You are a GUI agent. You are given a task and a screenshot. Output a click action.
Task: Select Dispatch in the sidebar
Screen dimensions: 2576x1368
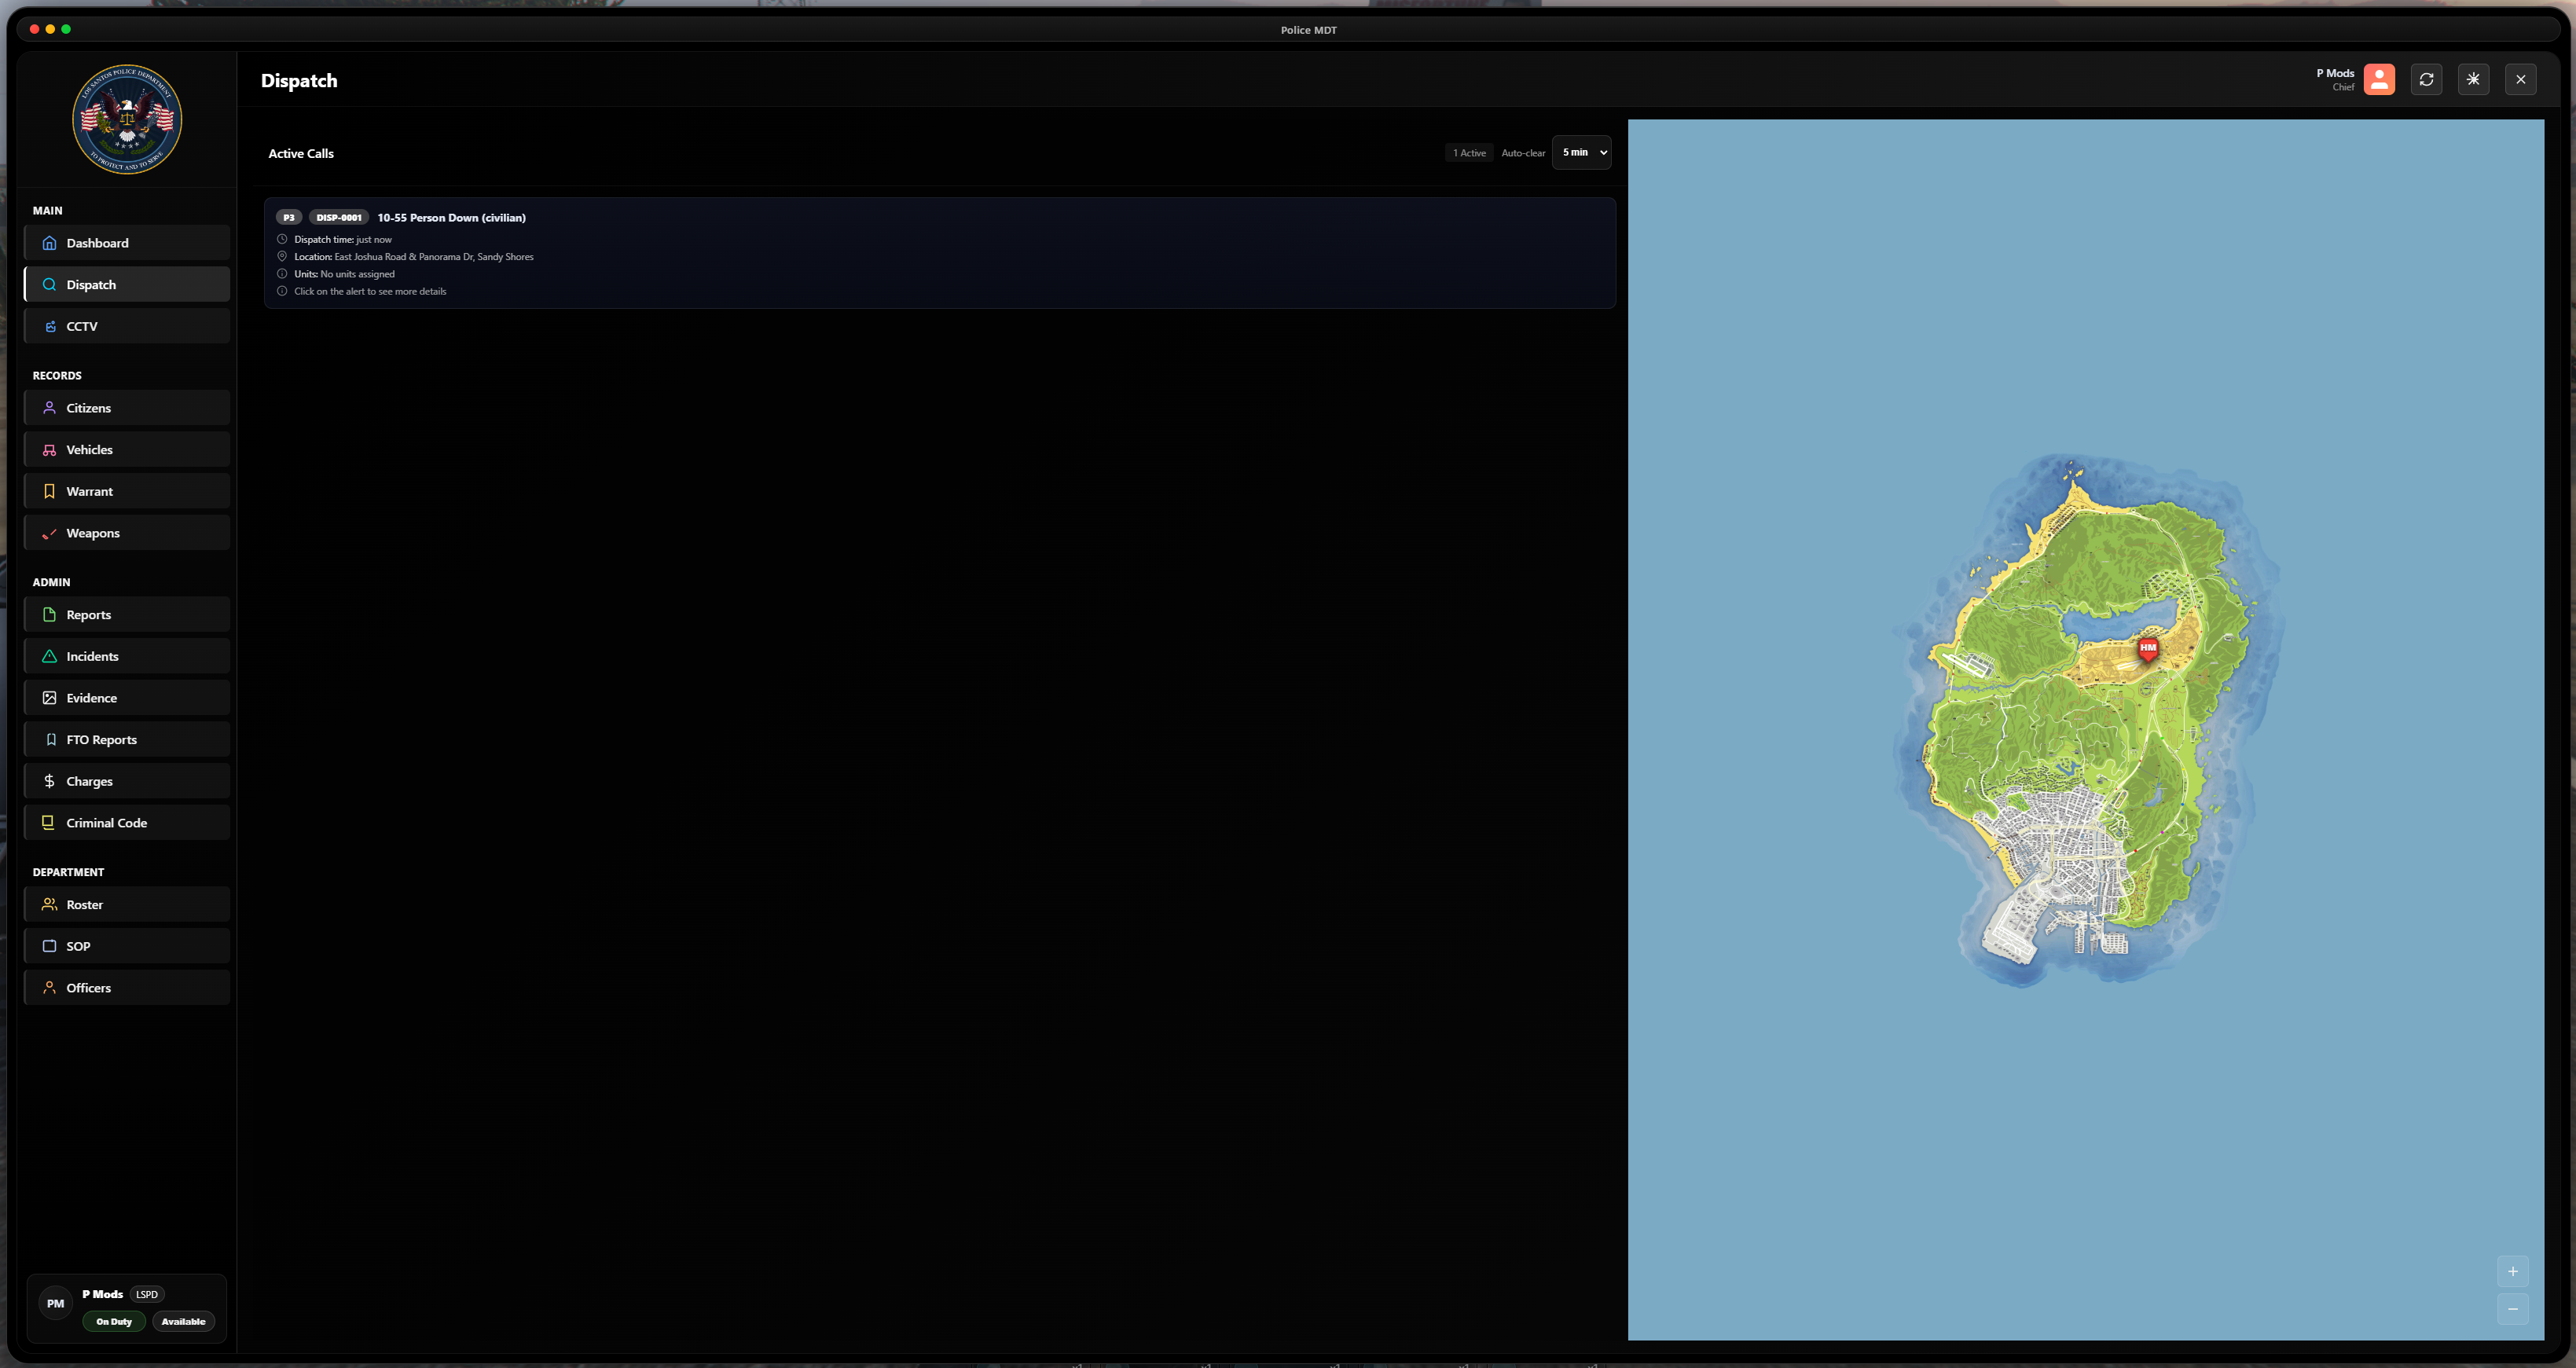(x=127, y=285)
